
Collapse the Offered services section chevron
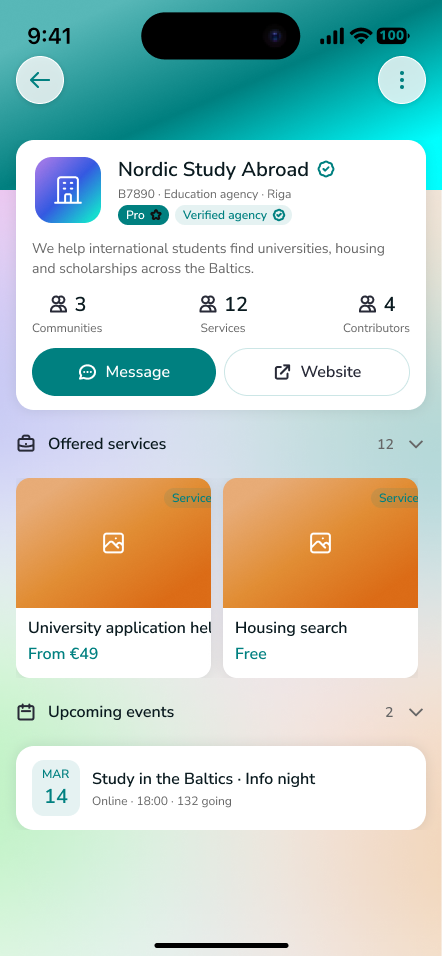pos(416,444)
